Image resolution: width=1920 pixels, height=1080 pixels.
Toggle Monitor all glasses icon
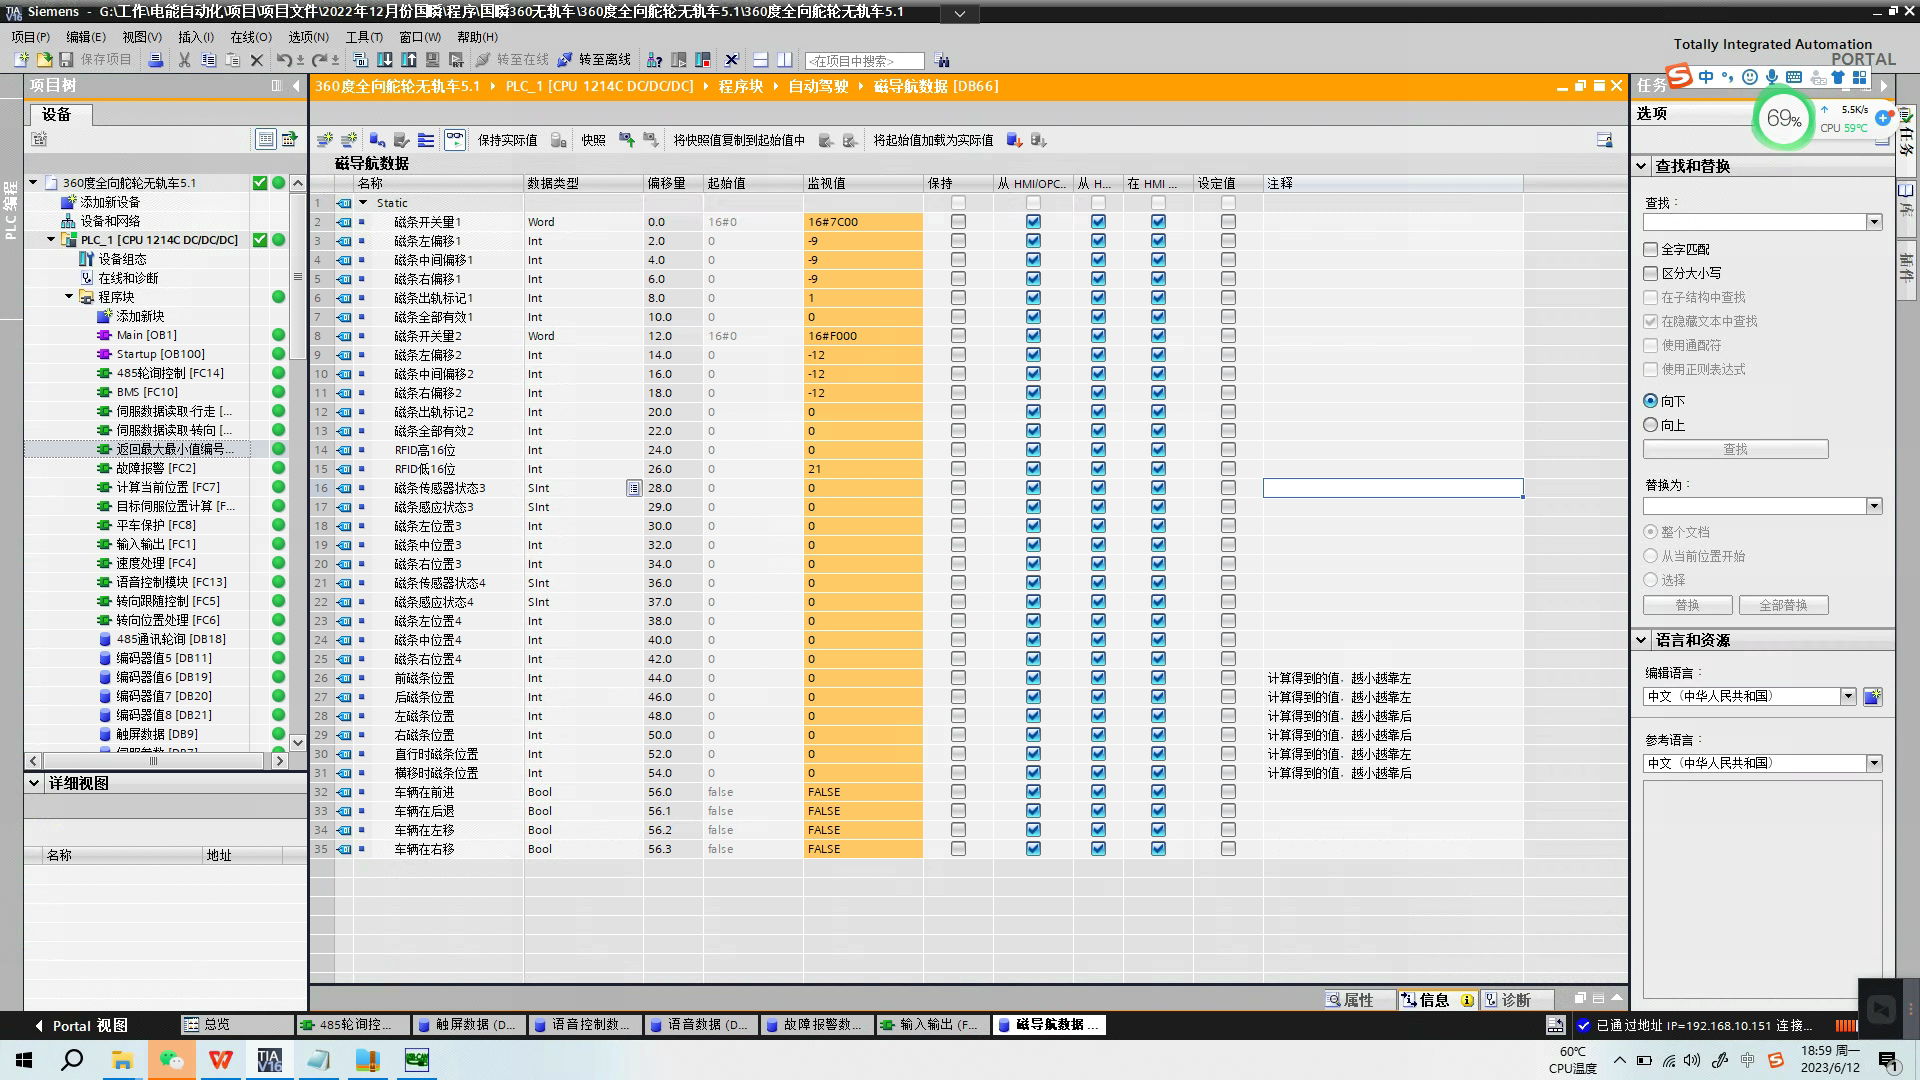[455, 140]
